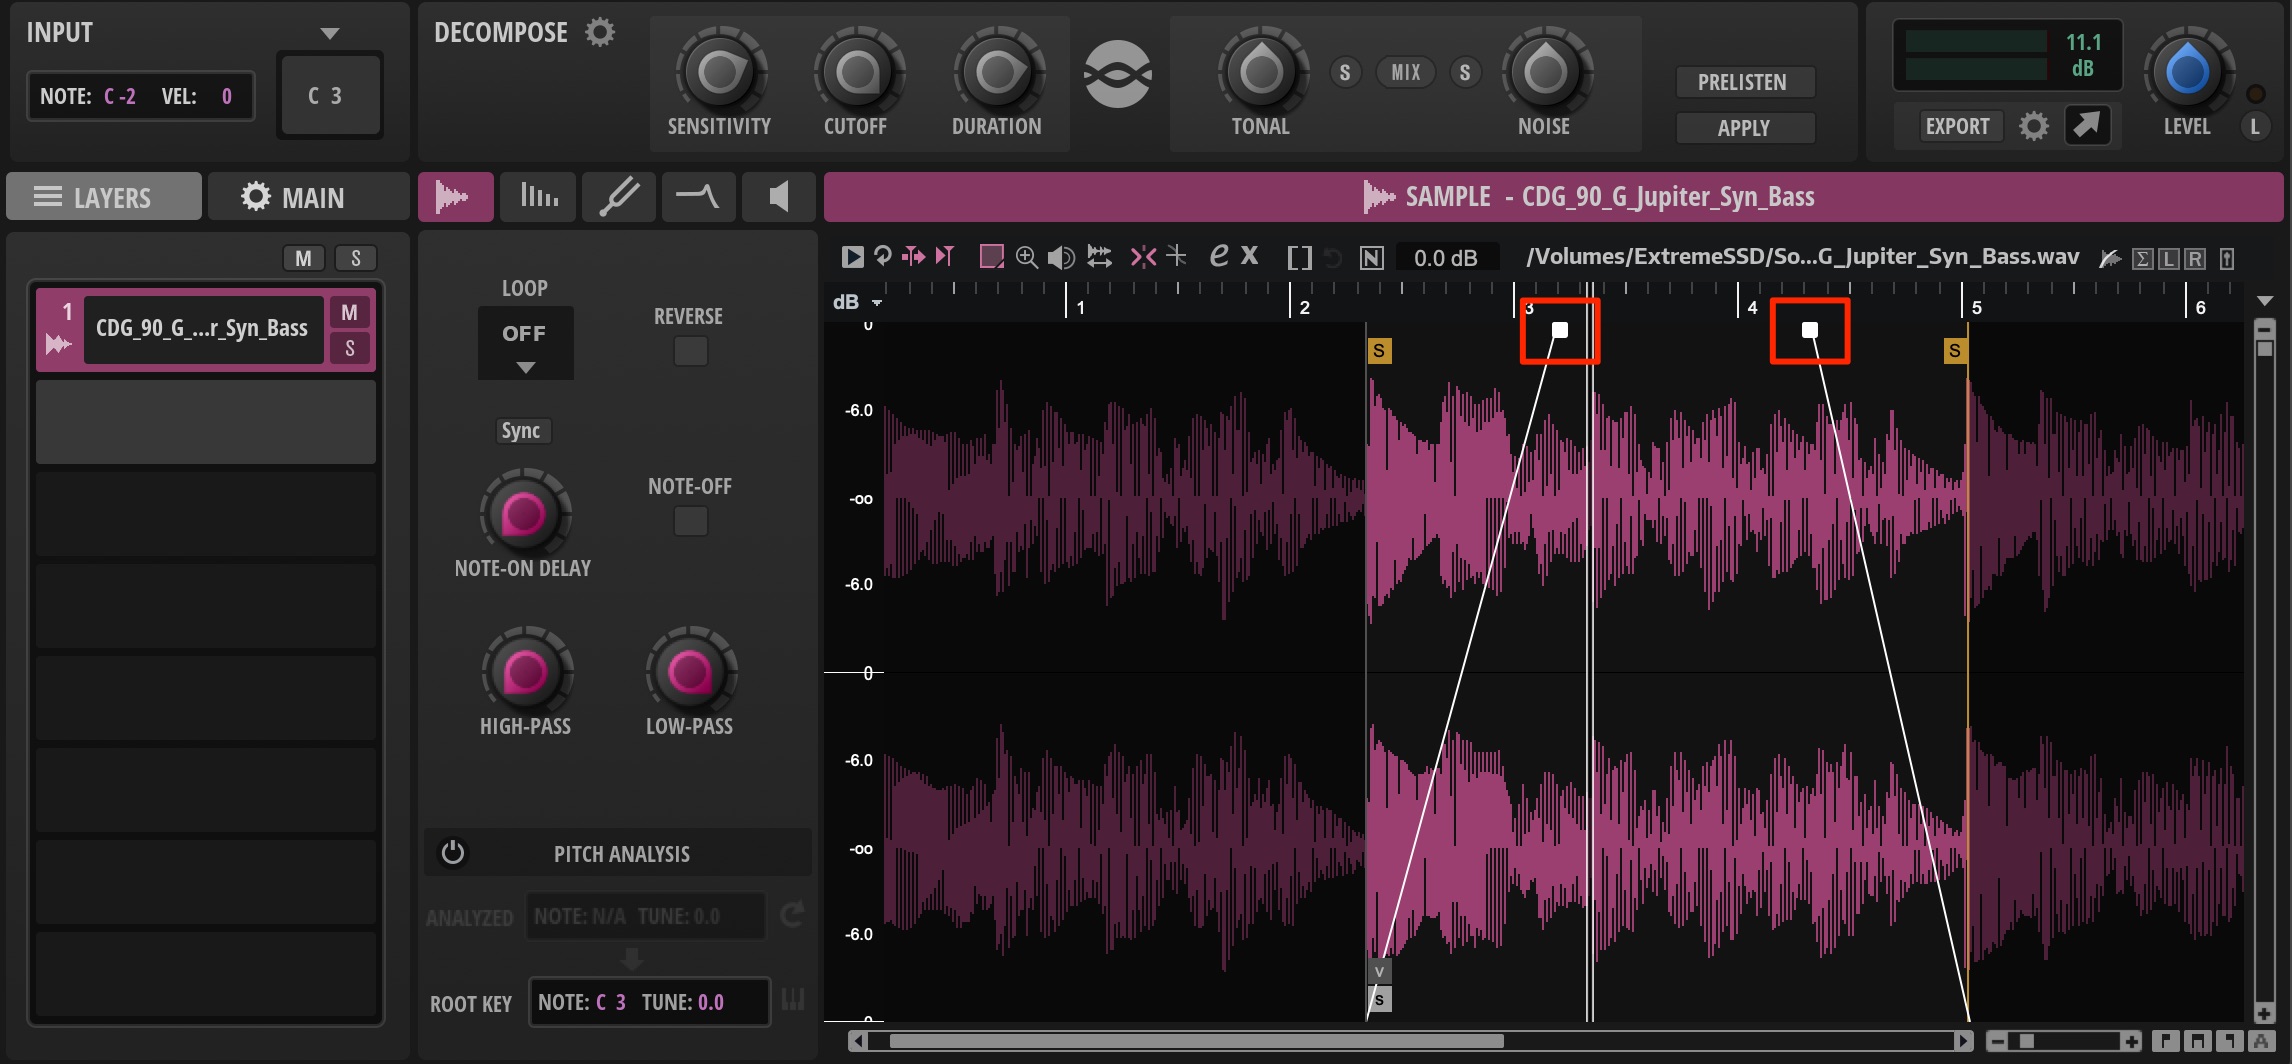Click the trim sample brackets icon
The width and height of the screenshot is (2292, 1064).
pos(1299,258)
